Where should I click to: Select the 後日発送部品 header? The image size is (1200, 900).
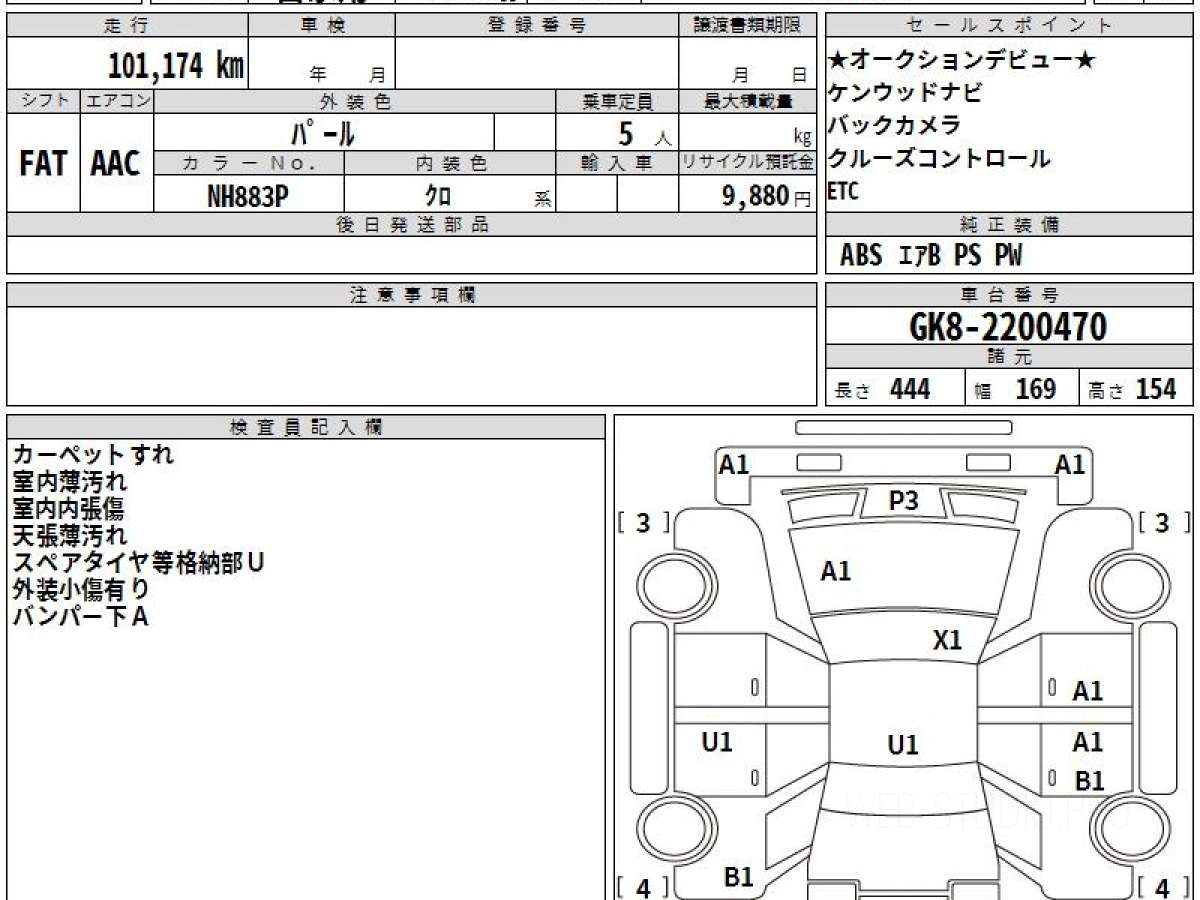tap(412, 225)
